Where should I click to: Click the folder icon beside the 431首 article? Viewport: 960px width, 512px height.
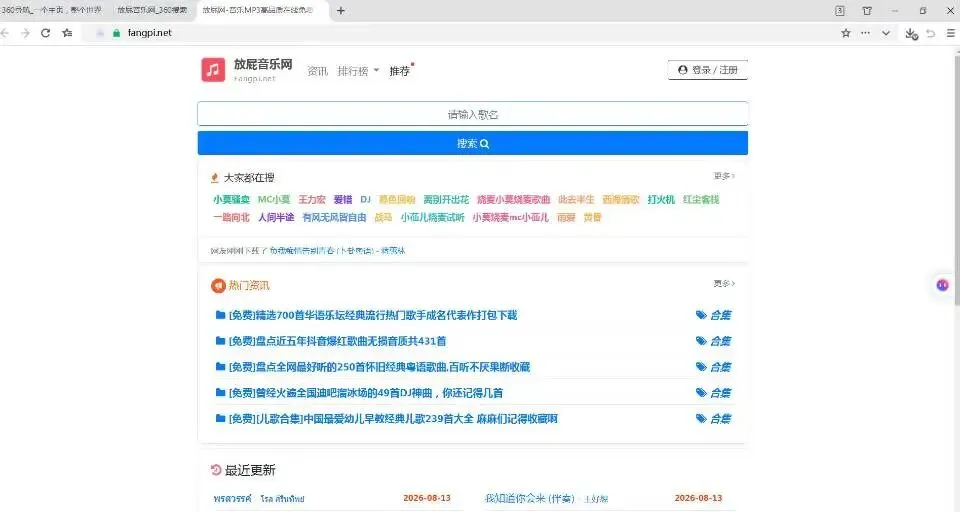pyautogui.click(x=220, y=341)
